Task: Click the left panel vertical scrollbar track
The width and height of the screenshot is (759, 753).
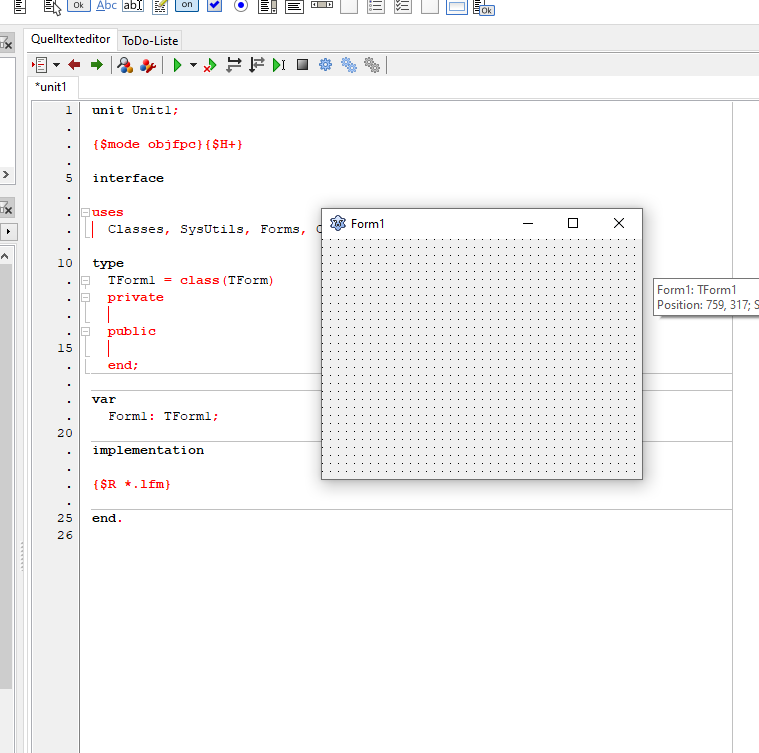Action: [5, 474]
